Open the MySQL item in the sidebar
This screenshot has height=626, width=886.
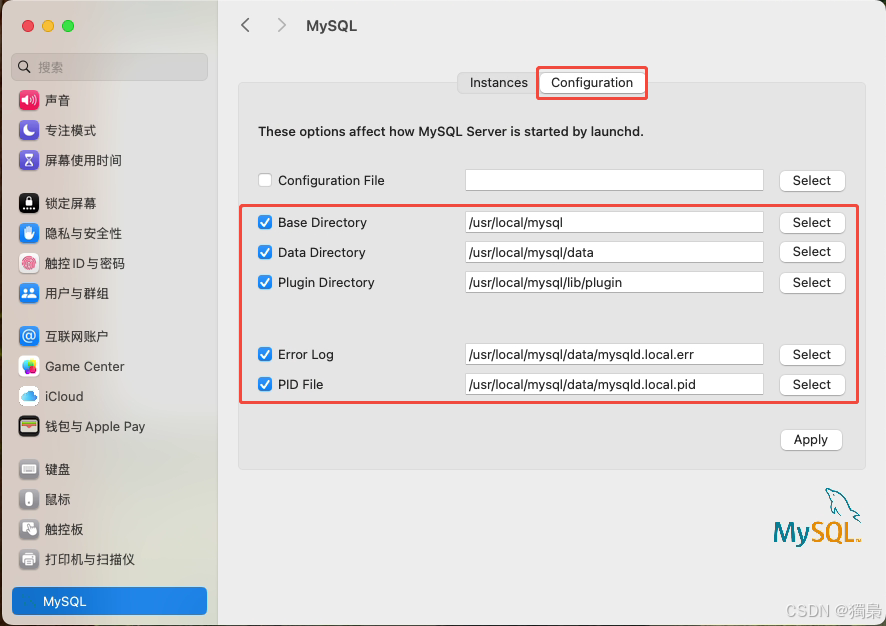[110, 601]
